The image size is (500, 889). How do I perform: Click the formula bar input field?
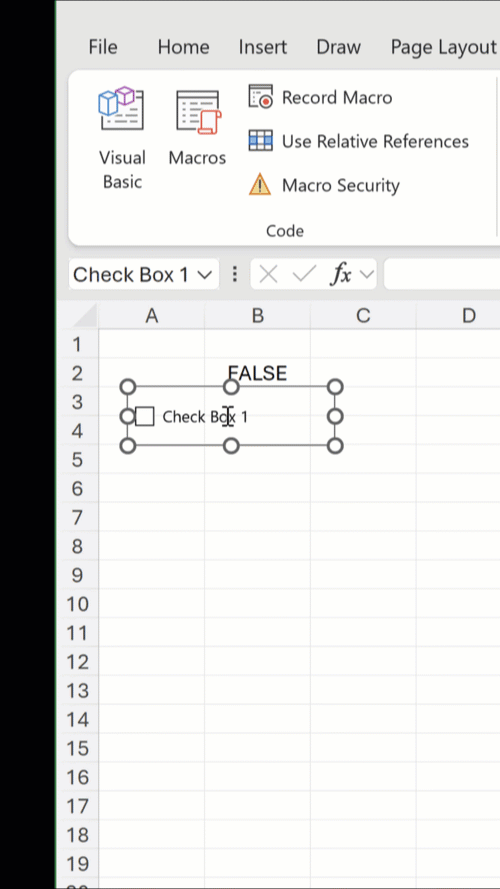pyautogui.click(x=442, y=275)
